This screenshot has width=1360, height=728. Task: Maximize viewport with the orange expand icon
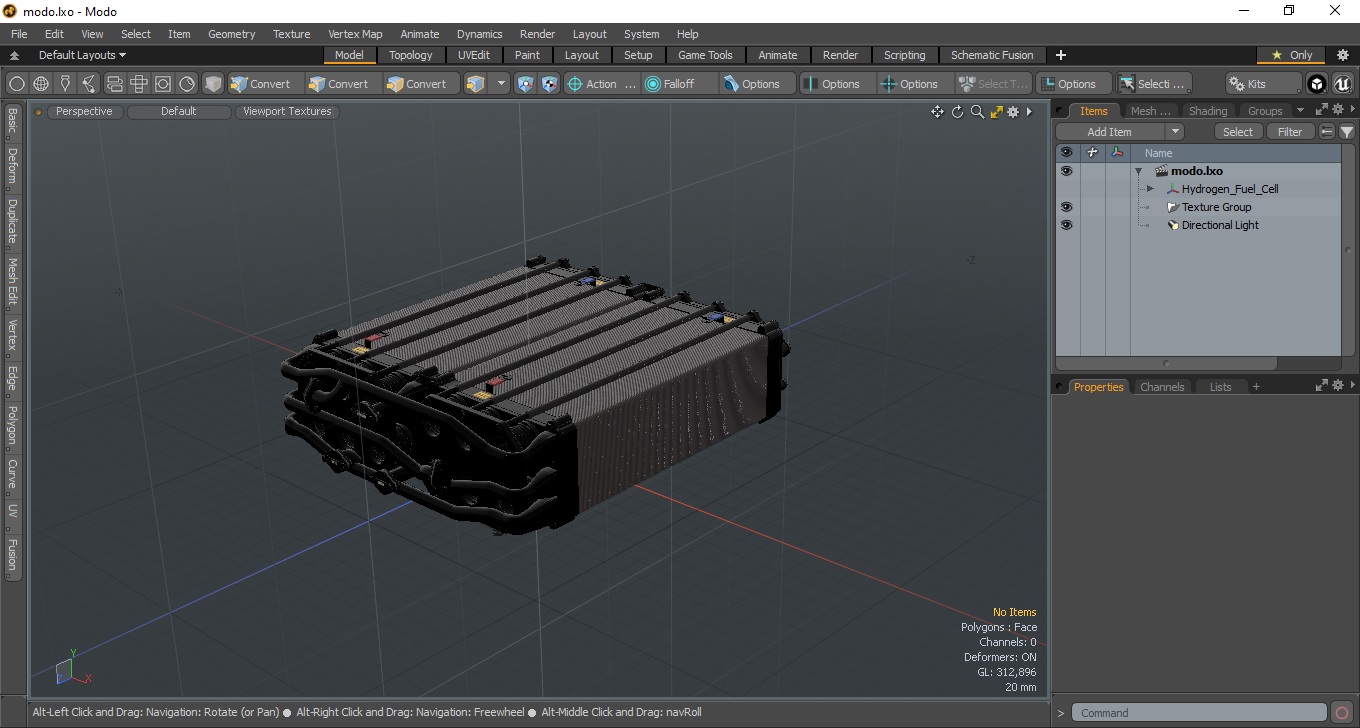(x=996, y=112)
